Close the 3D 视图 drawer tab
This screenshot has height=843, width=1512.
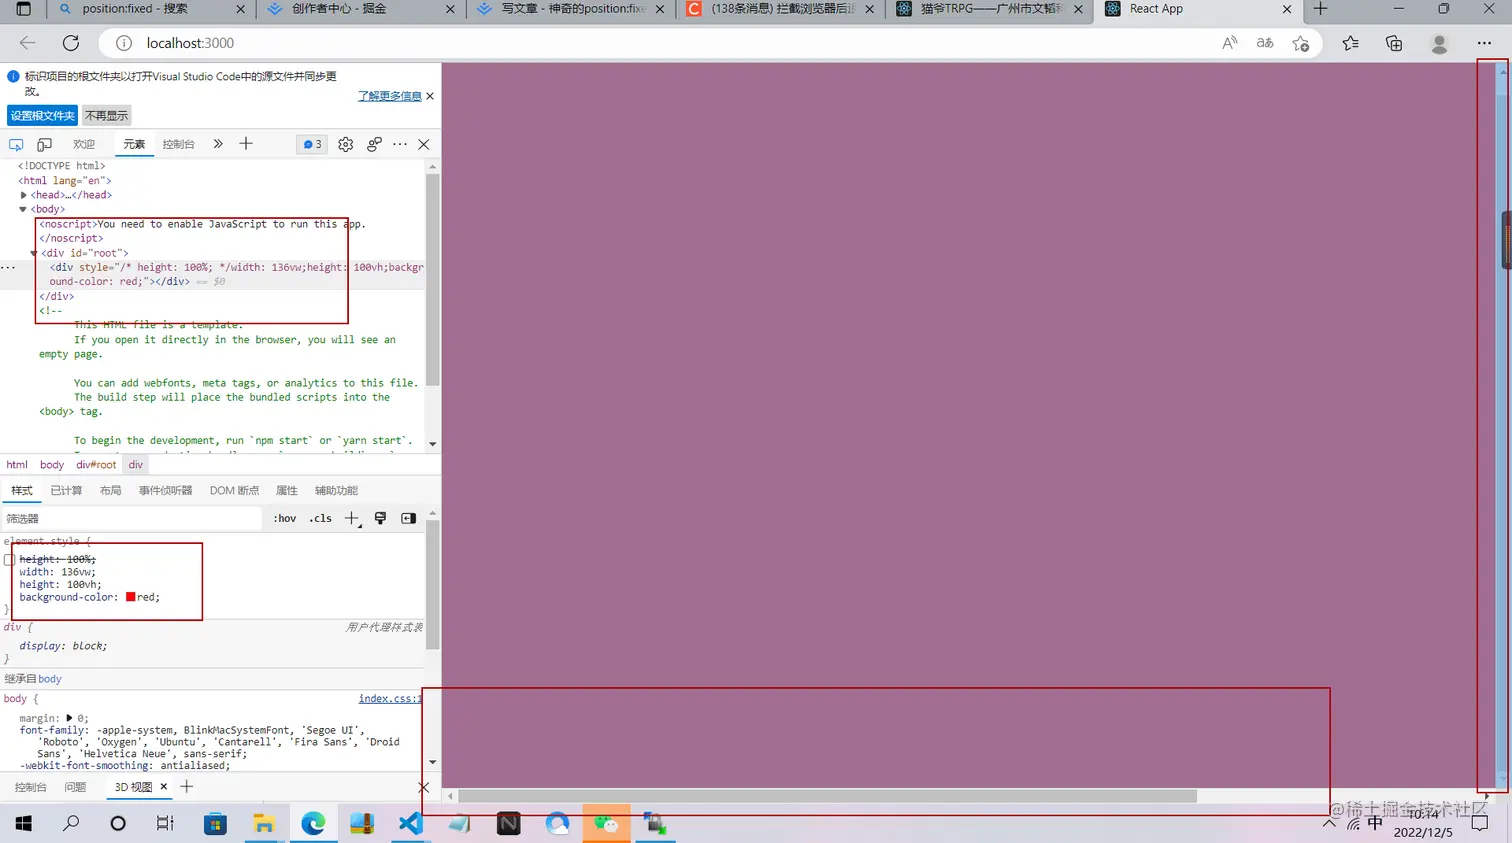164,787
